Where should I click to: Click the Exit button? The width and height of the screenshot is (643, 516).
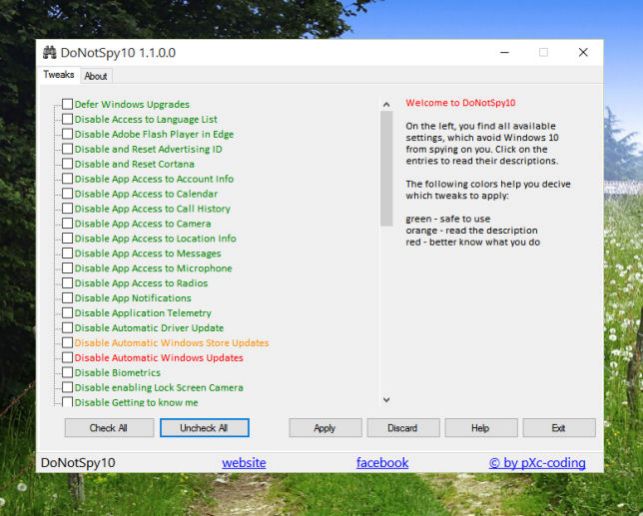pyautogui.click(x=559, y=428)
